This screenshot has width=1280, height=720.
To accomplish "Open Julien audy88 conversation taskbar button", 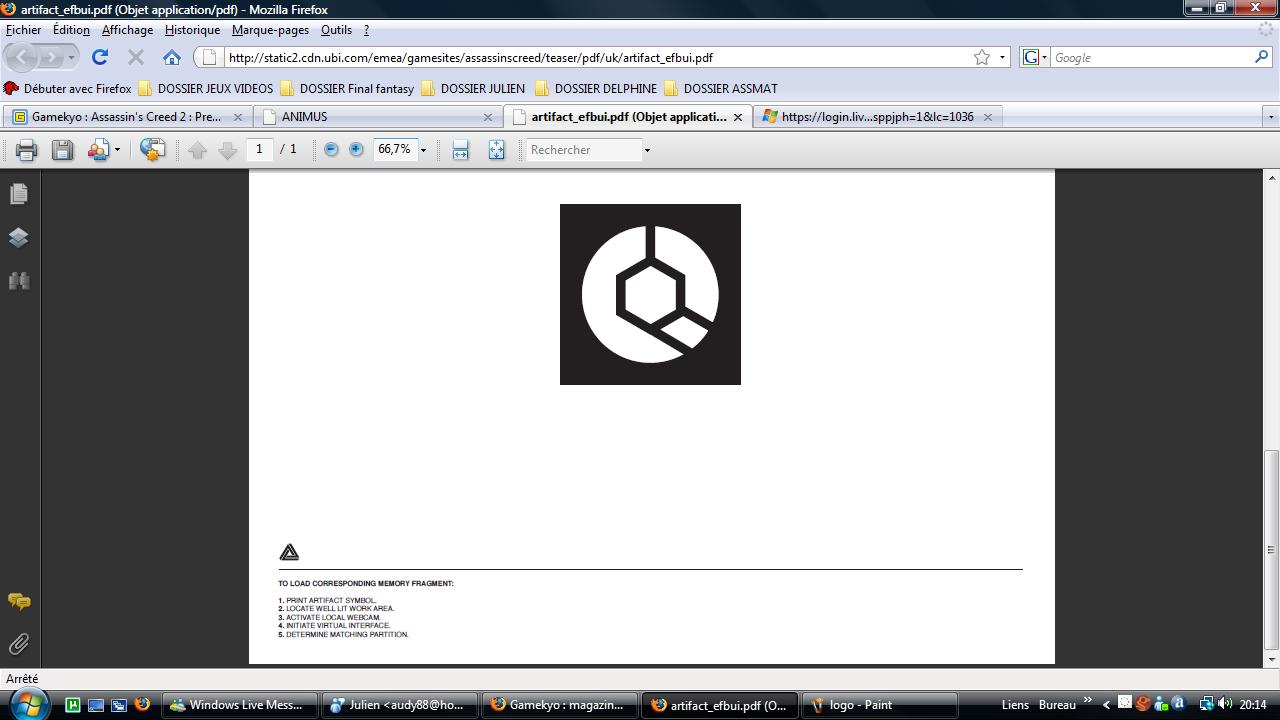I will [x=400, y=704].
